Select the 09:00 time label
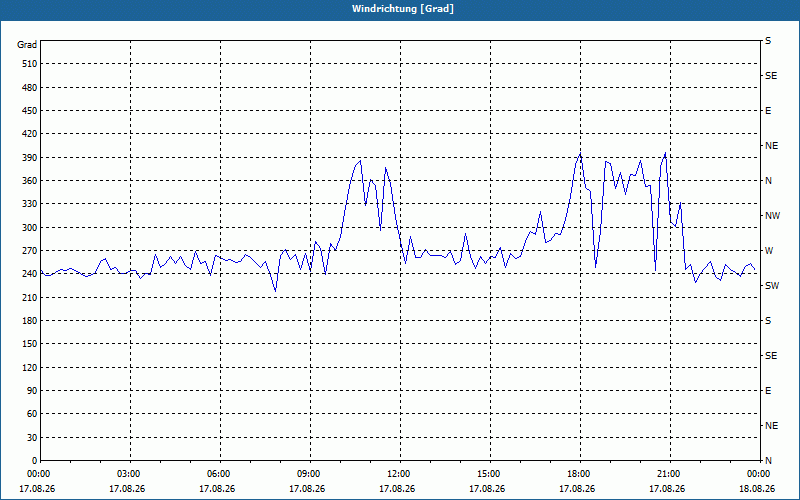 [309, 474]
